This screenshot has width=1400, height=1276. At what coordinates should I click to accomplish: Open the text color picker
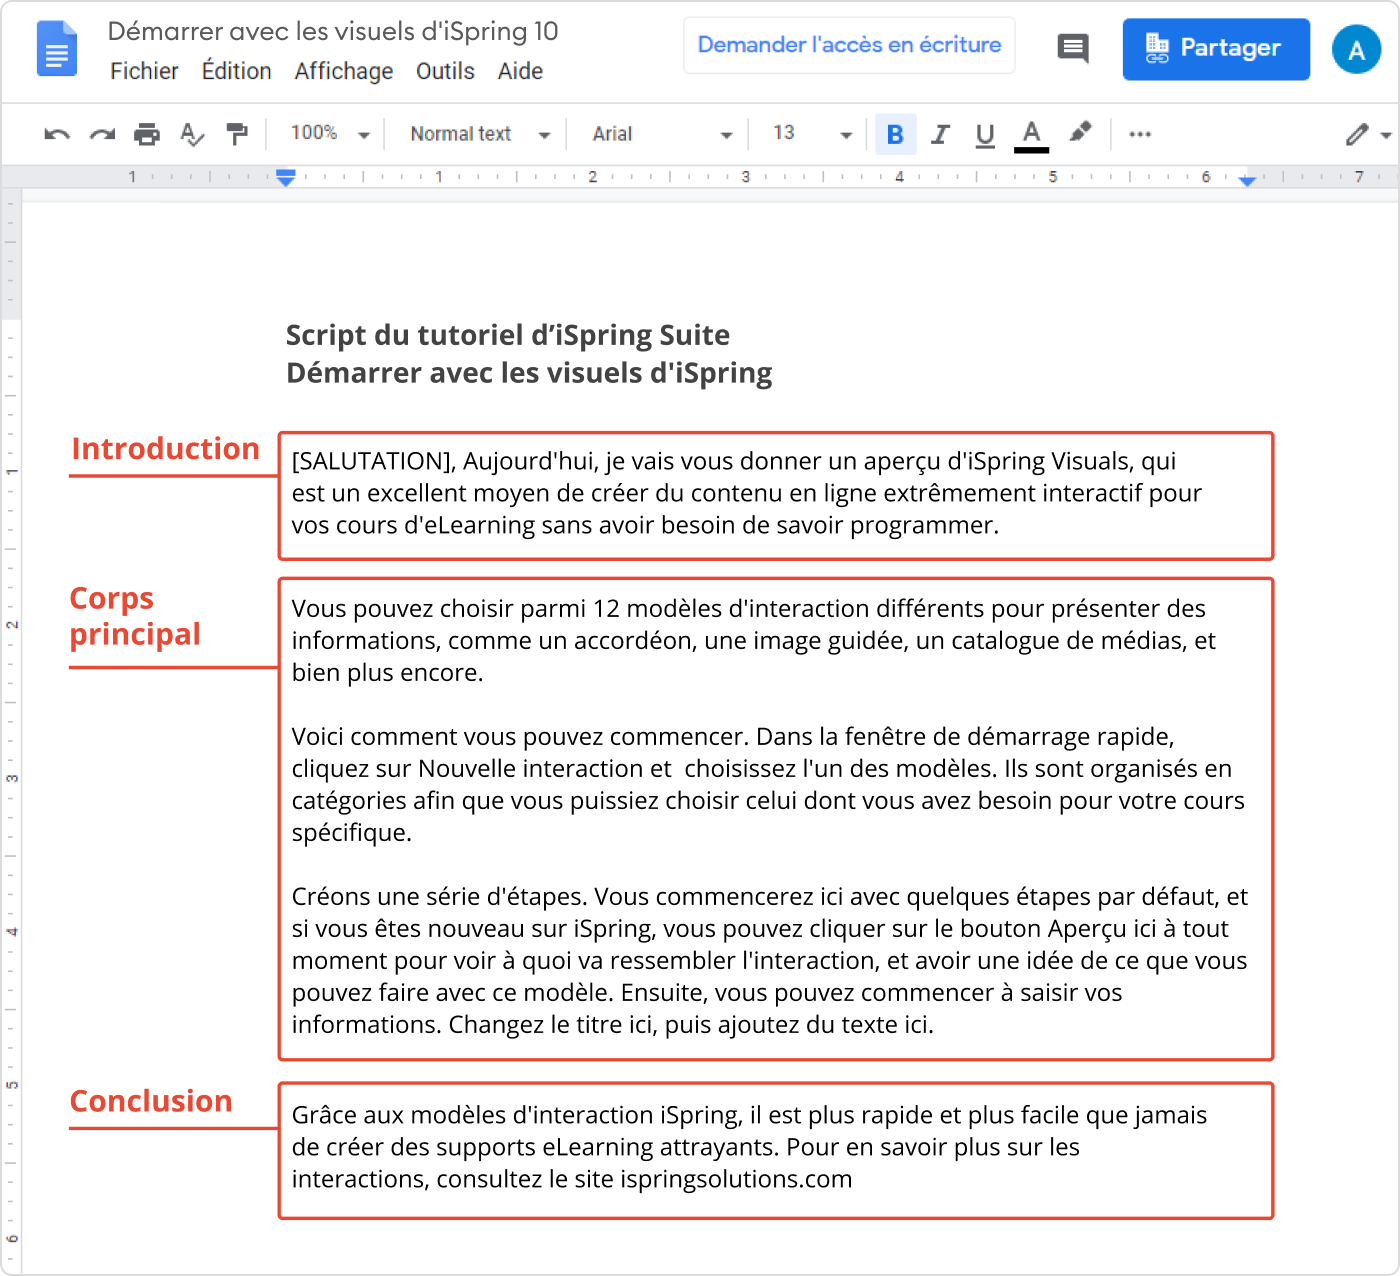(1031, 135)
